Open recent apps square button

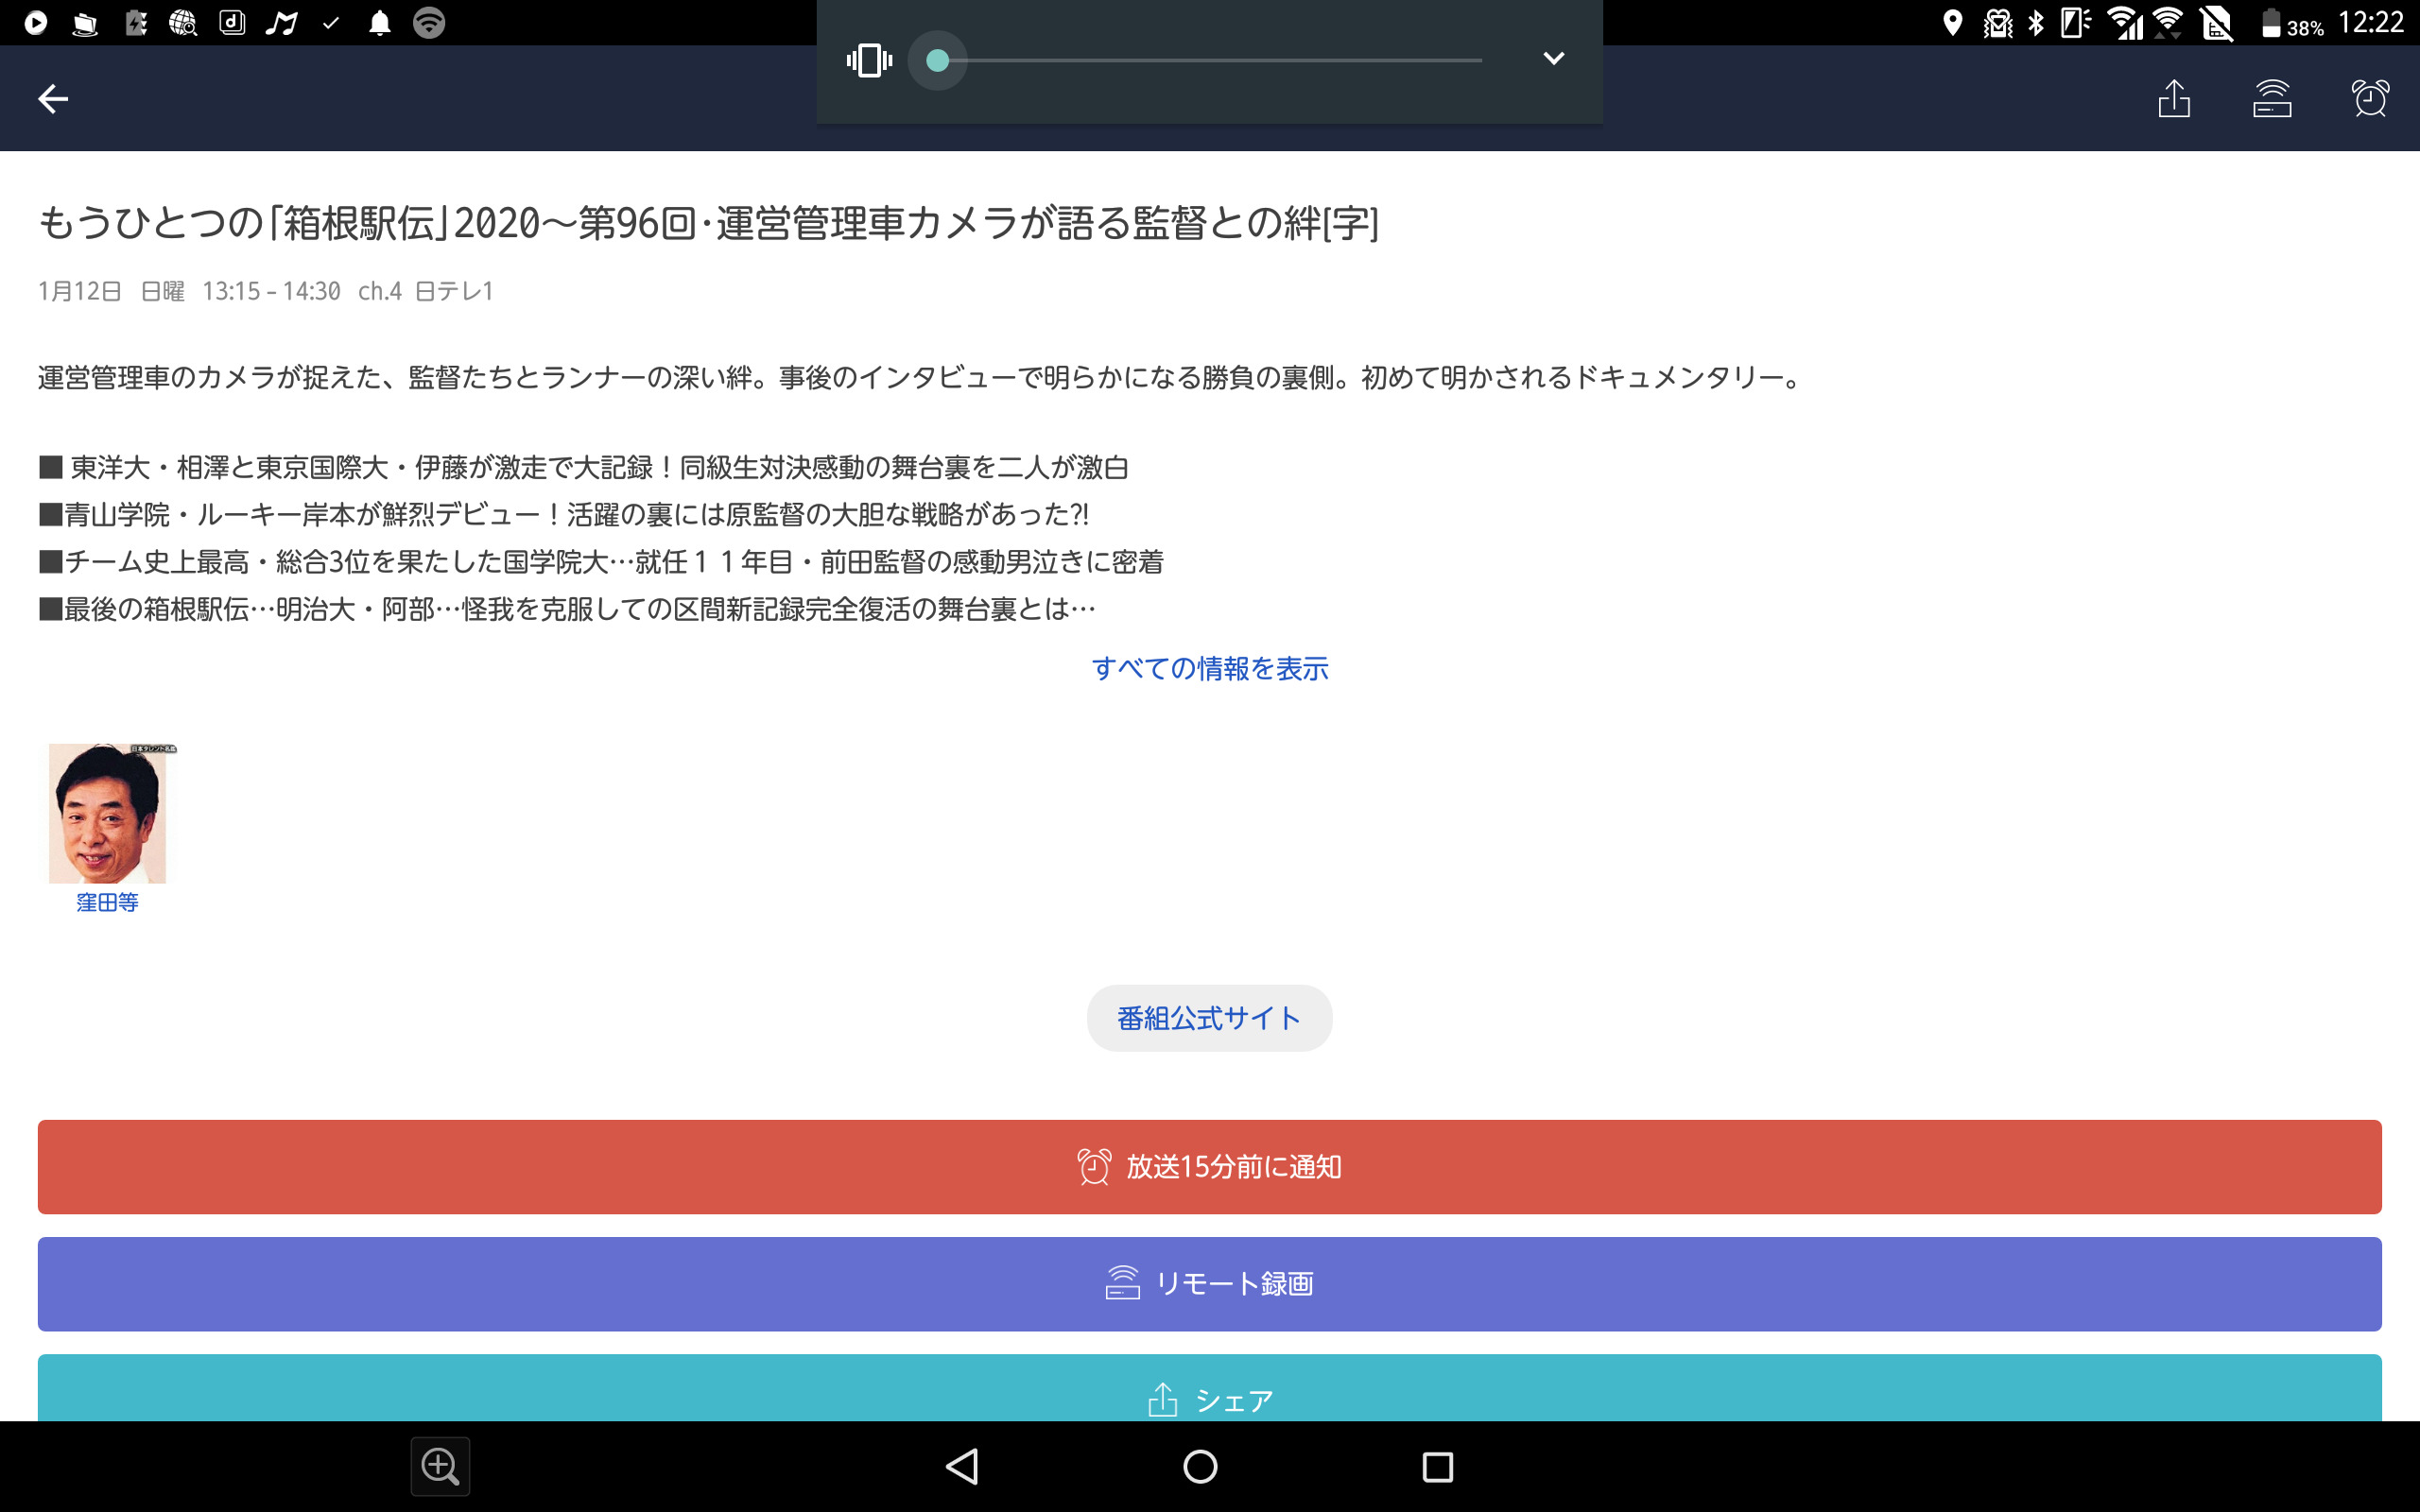pyautogui.click(x=1437, y=1467)
